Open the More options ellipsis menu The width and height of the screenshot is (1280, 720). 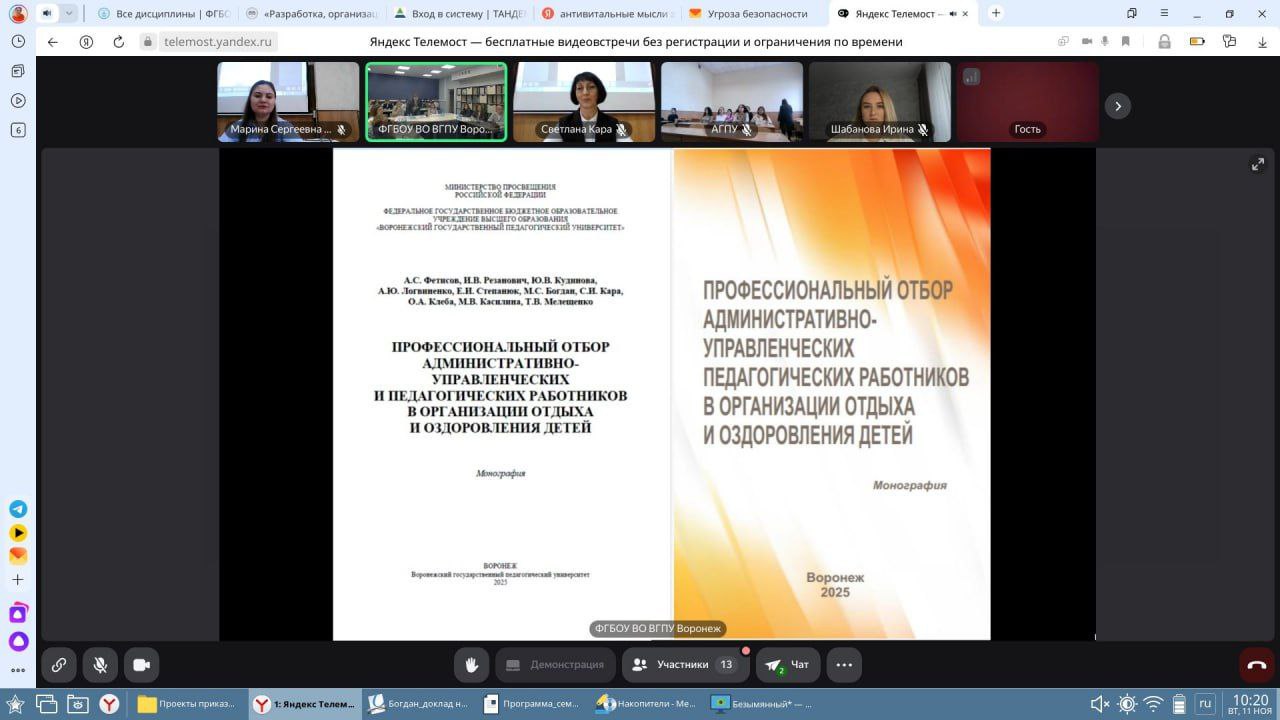[x=843, y=664]
